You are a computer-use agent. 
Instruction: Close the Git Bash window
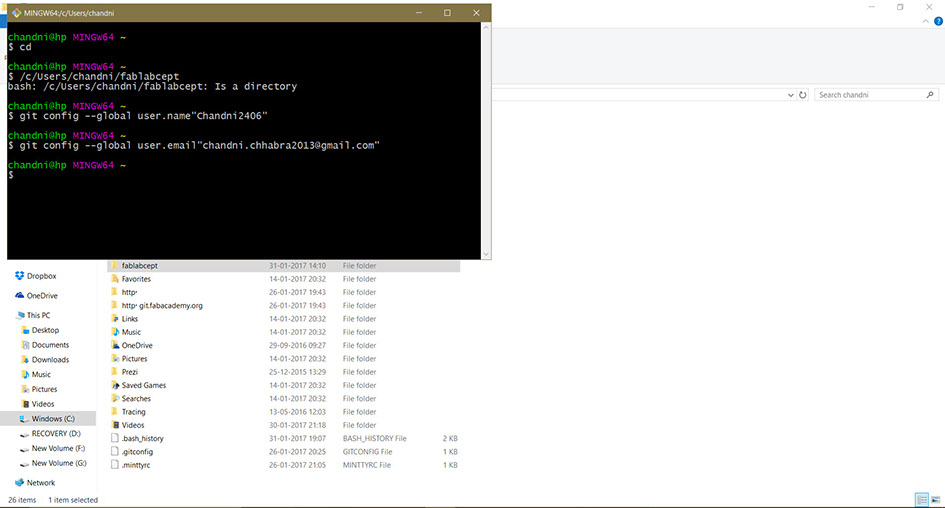pyautogui.click(x=476, y=13)
